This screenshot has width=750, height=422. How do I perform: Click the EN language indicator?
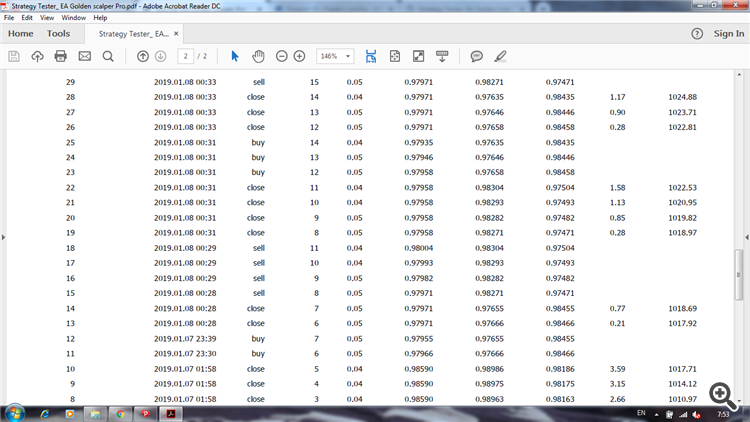(641, 413)
